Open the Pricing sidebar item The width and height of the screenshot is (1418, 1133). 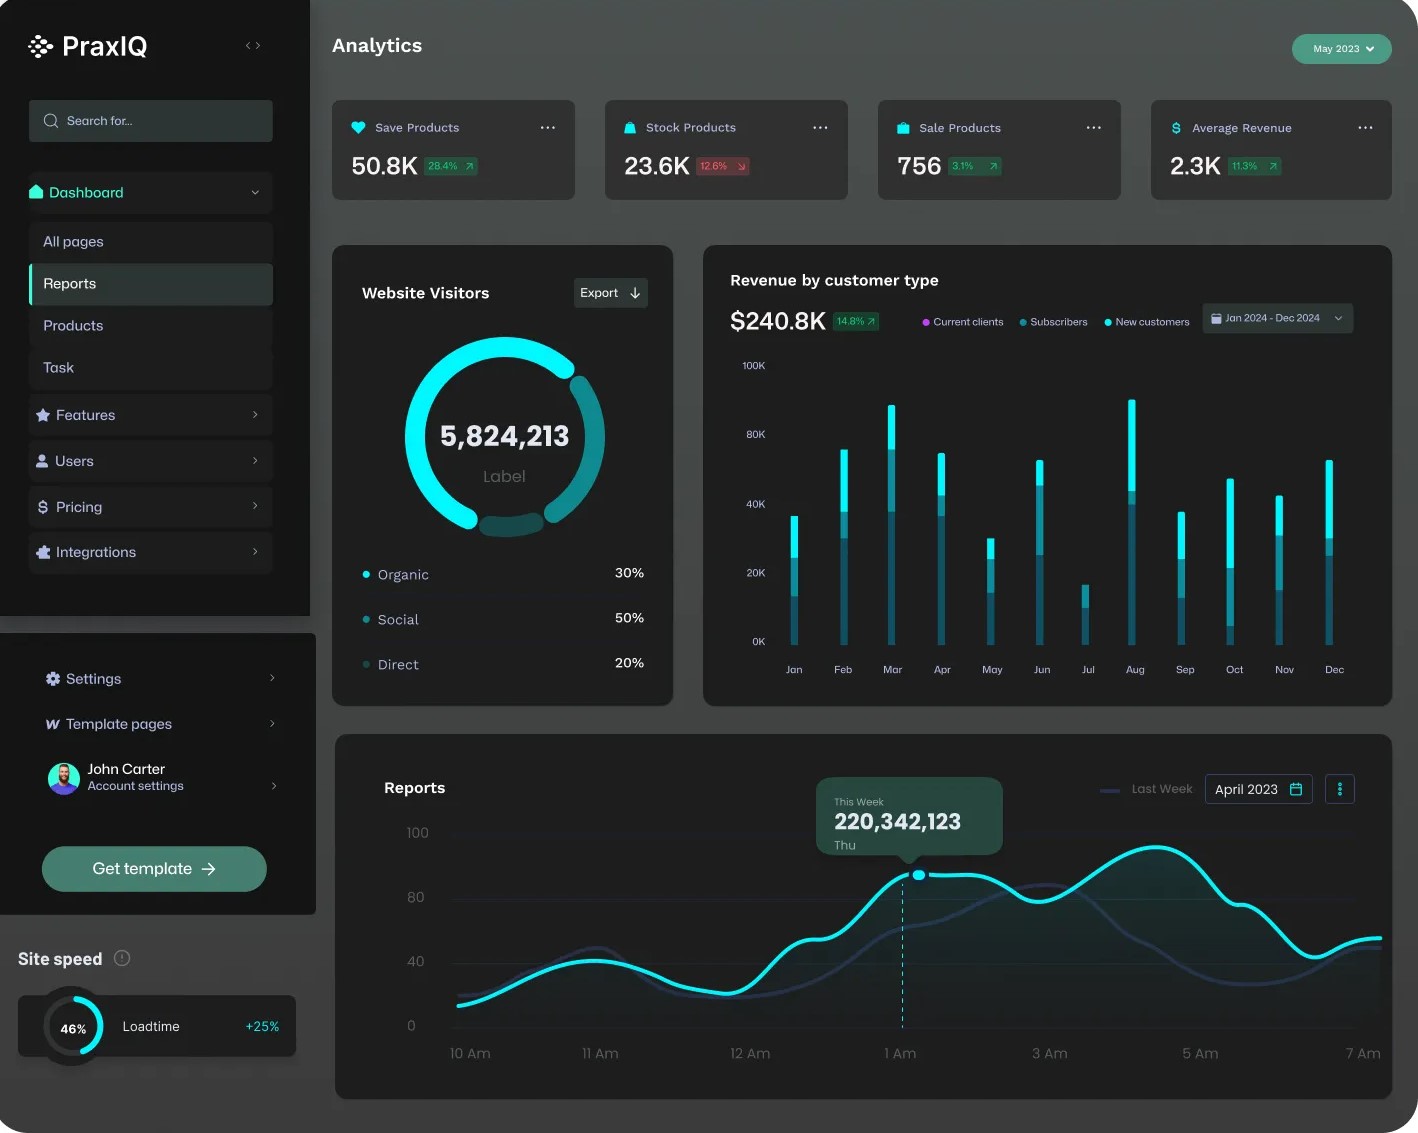point(150,507)
